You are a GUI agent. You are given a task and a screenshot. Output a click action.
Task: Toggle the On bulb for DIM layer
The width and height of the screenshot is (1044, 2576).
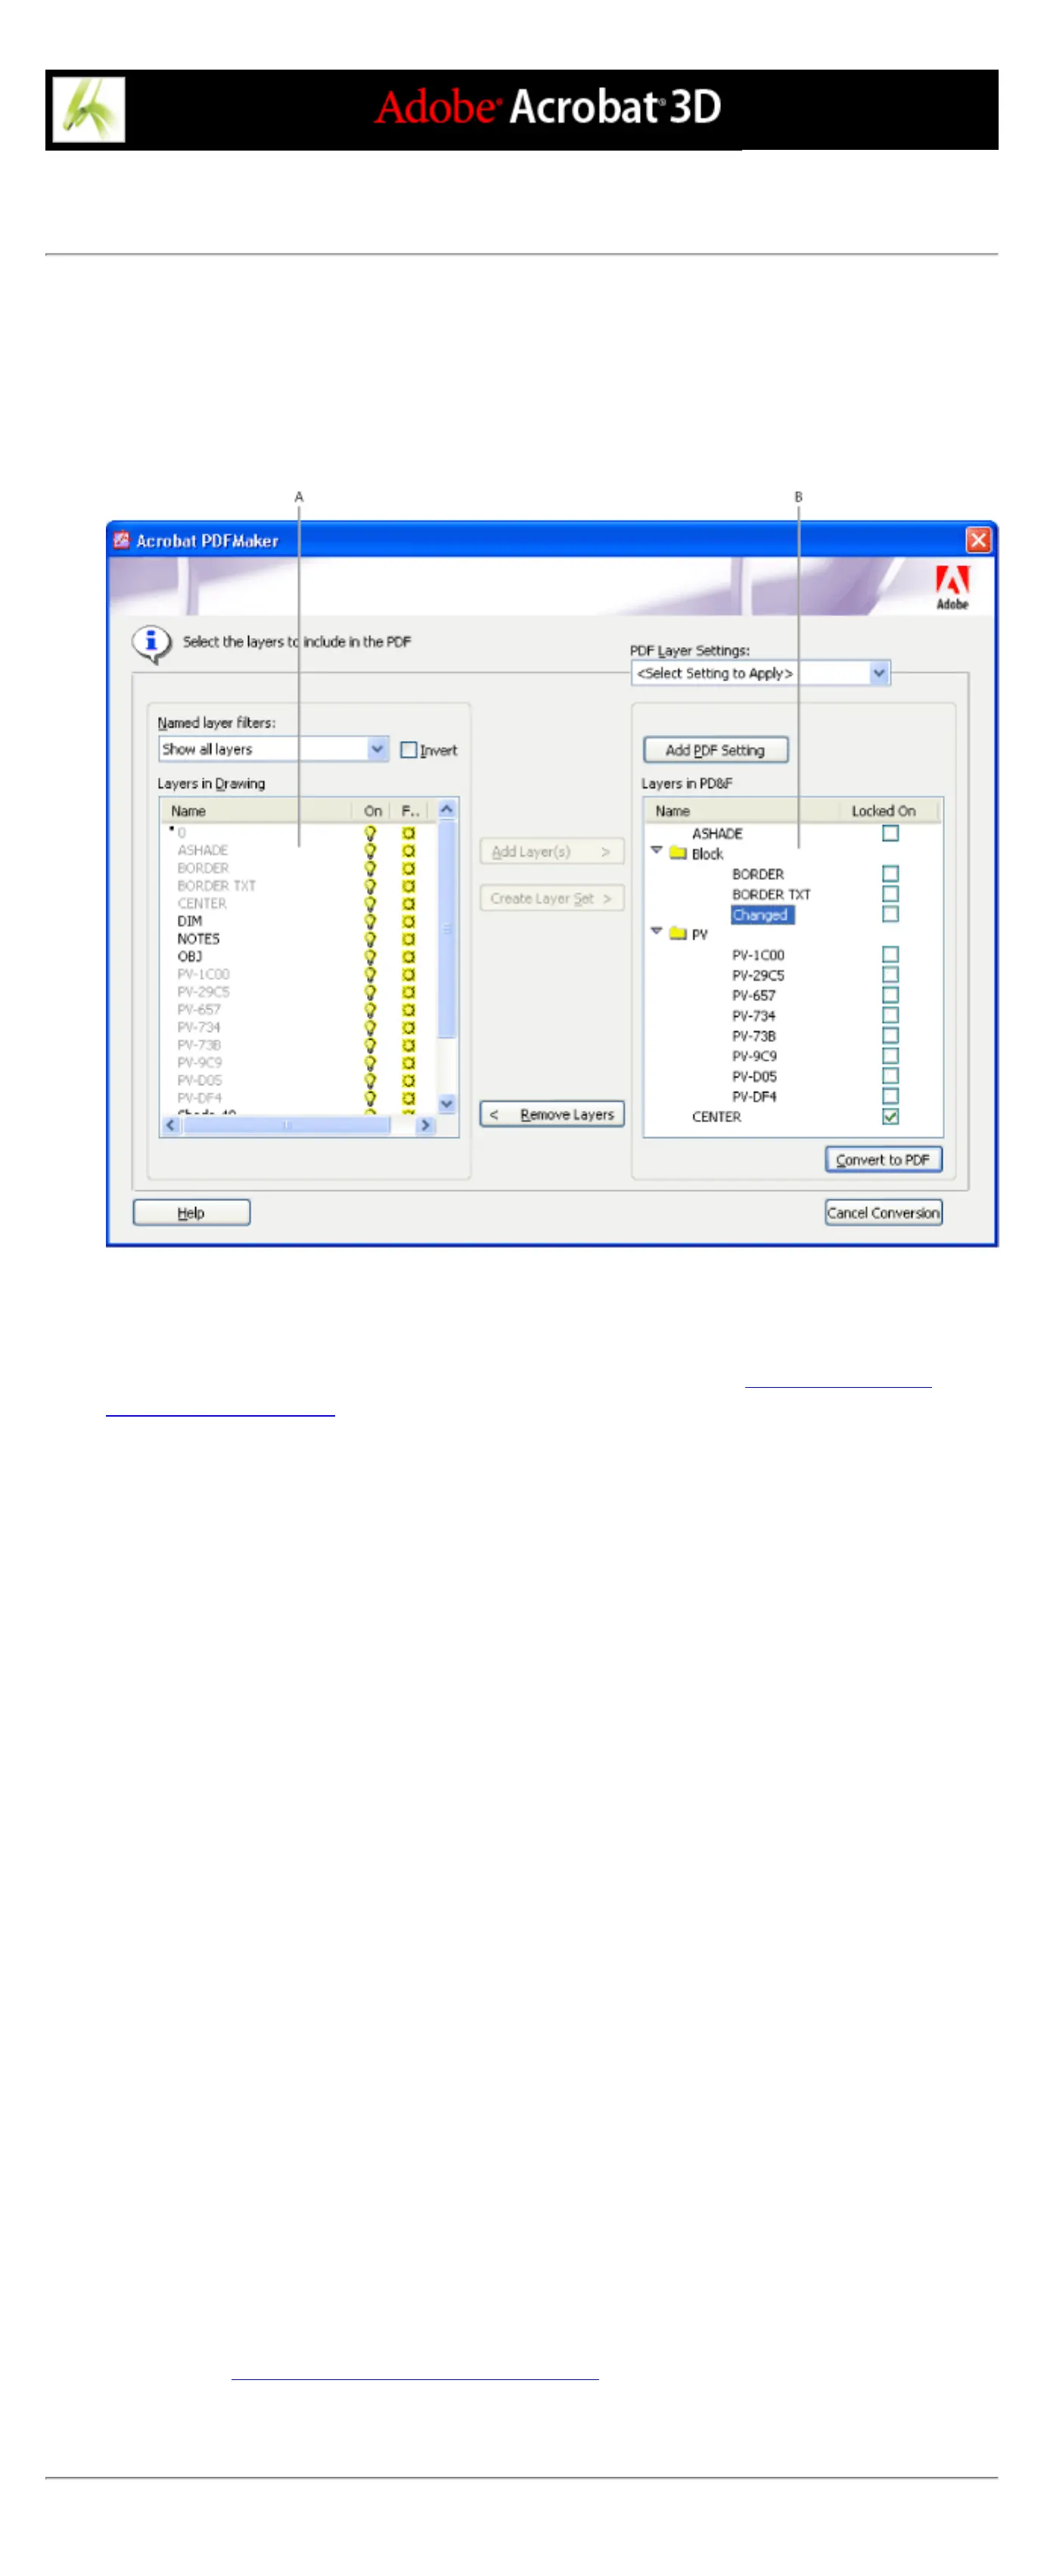click(x=370, y=921)
